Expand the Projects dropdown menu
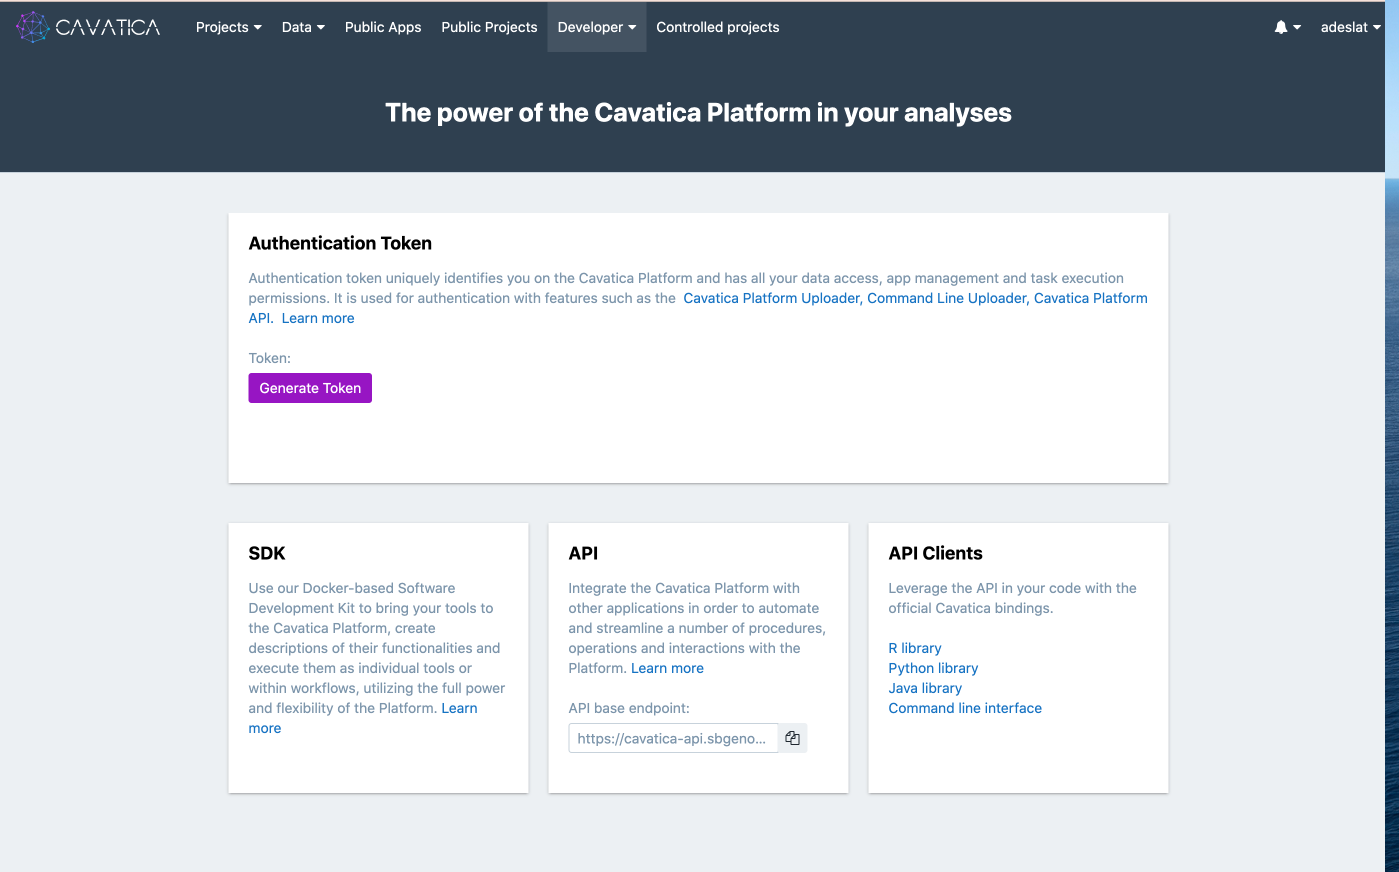Viewport: 1399px width, 872px height. [228, 27]
